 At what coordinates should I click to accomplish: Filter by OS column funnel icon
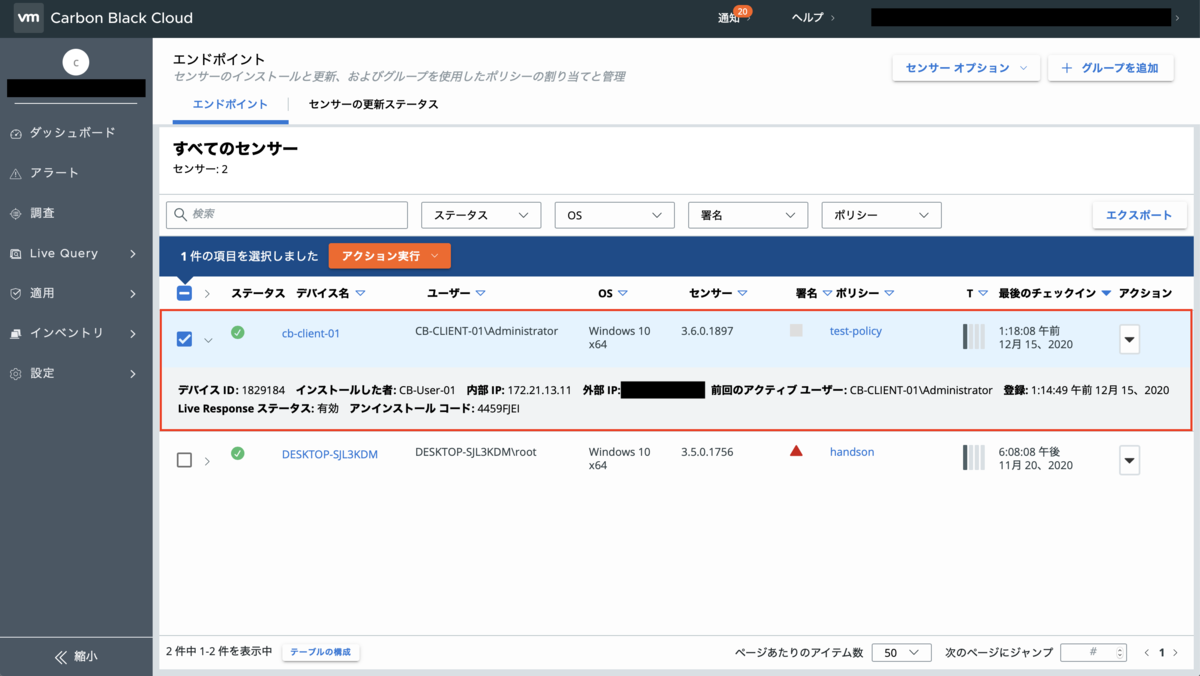pos(623,293)
